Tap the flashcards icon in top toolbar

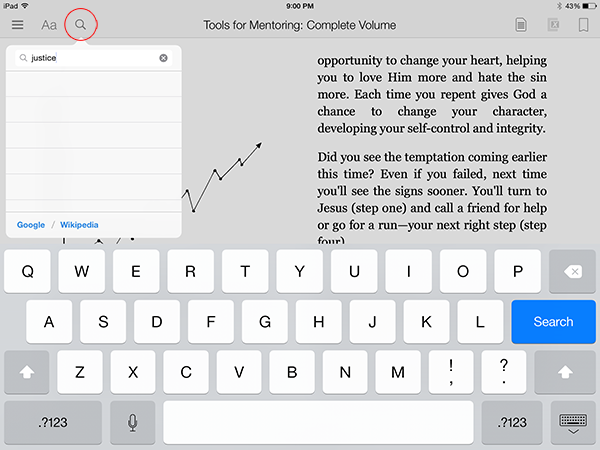point(553,25)
